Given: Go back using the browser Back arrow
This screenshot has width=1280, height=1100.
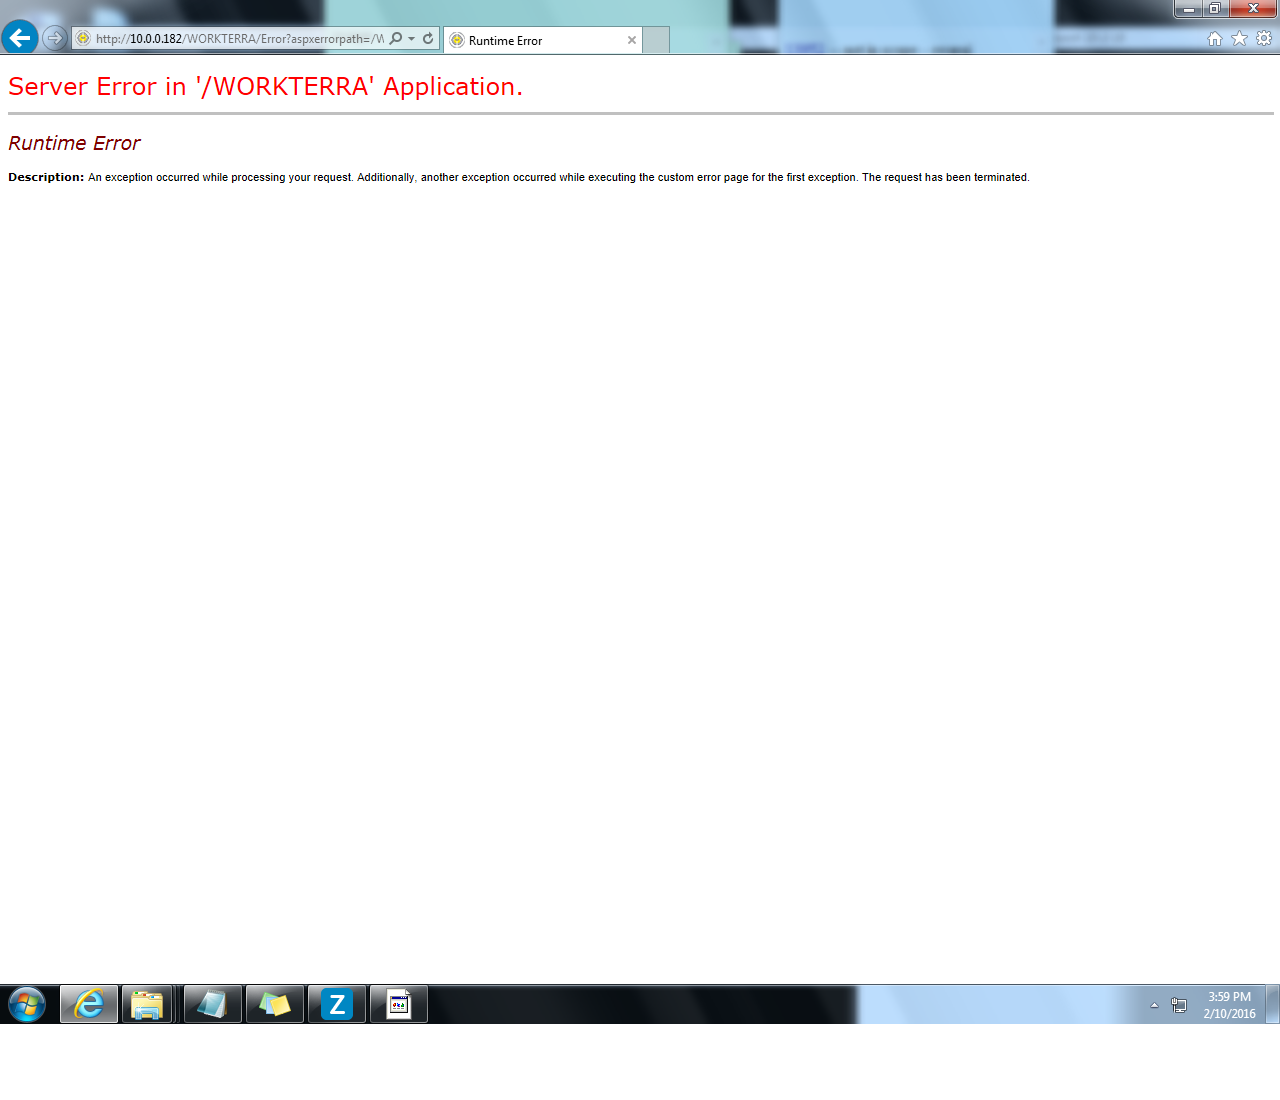Looking at the screenshot, I should 20,38.
